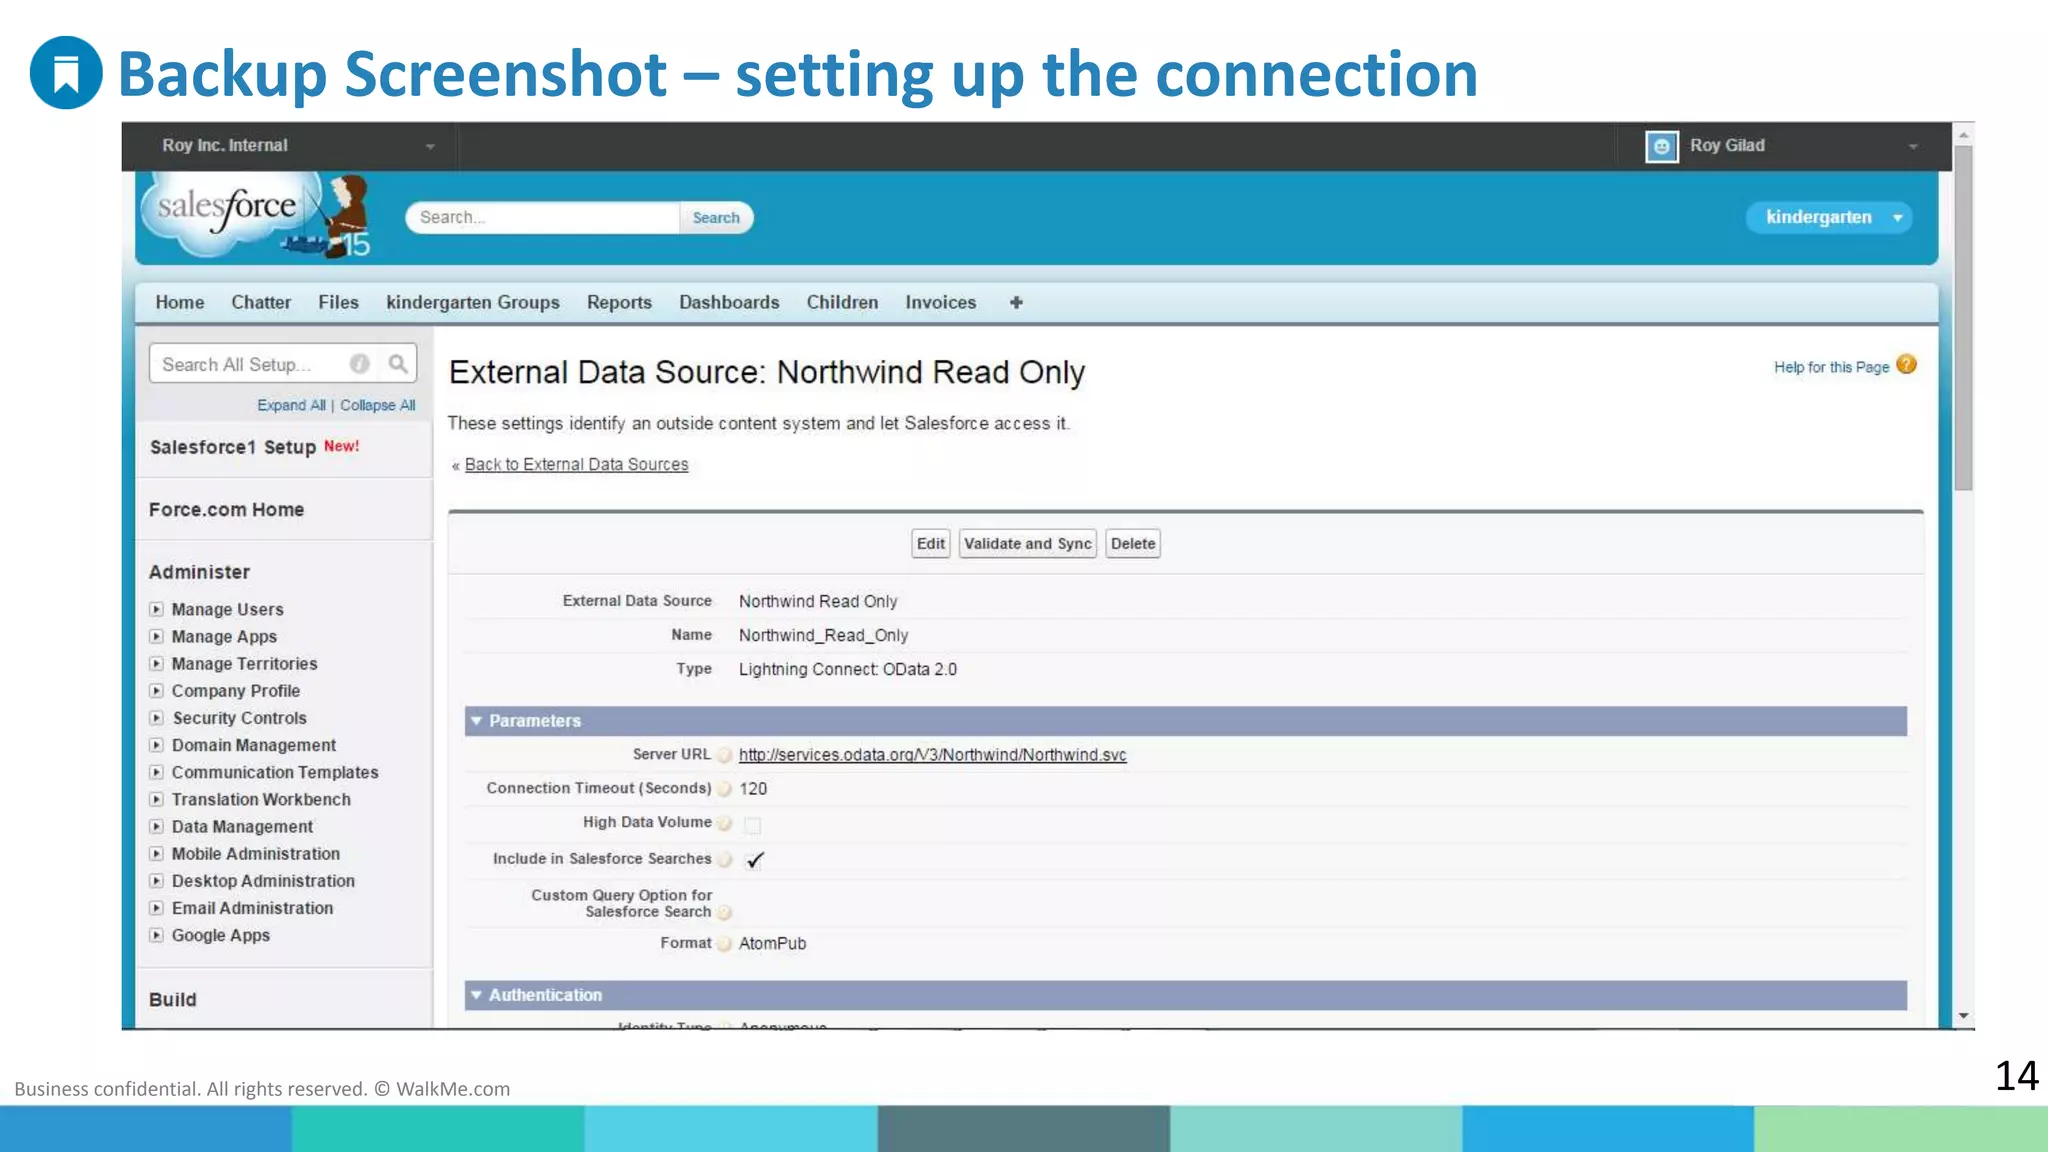Screen dimensions: 2048x1152
Task: Click the vertical scrollbar thumb
Action: 1964,318
